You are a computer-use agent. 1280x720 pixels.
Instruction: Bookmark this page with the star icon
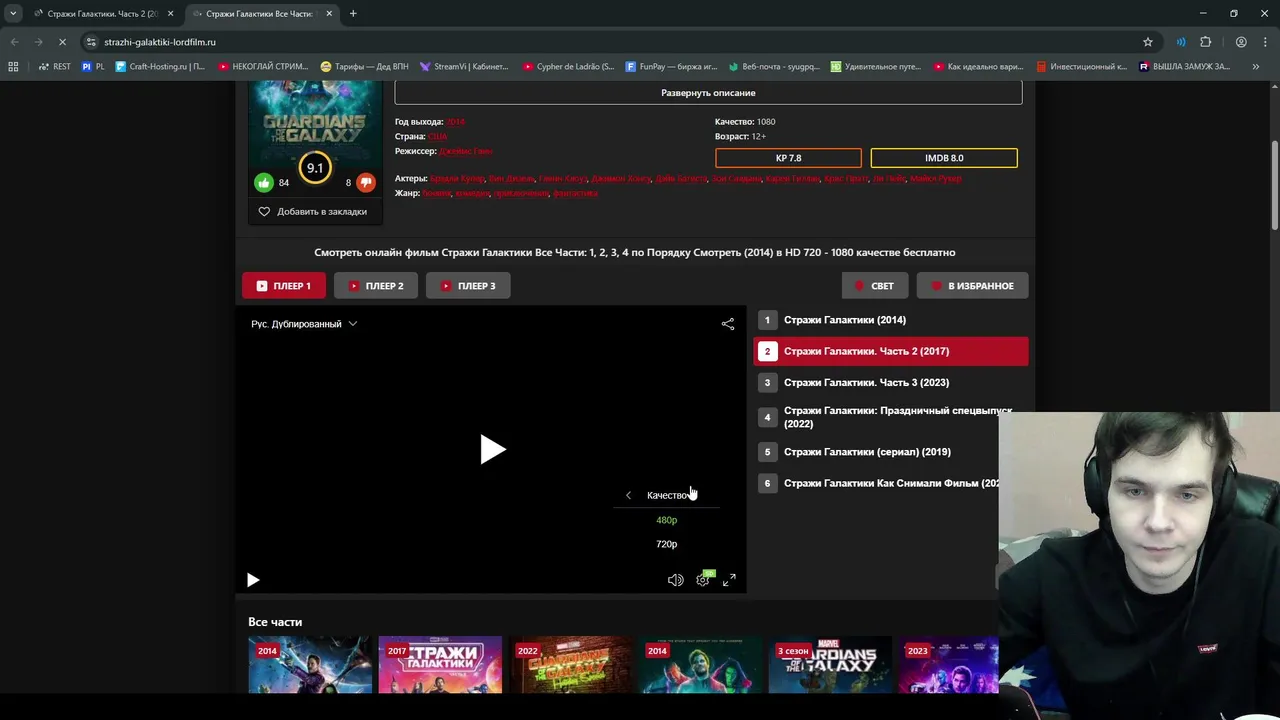click(x=1148, y=42)
